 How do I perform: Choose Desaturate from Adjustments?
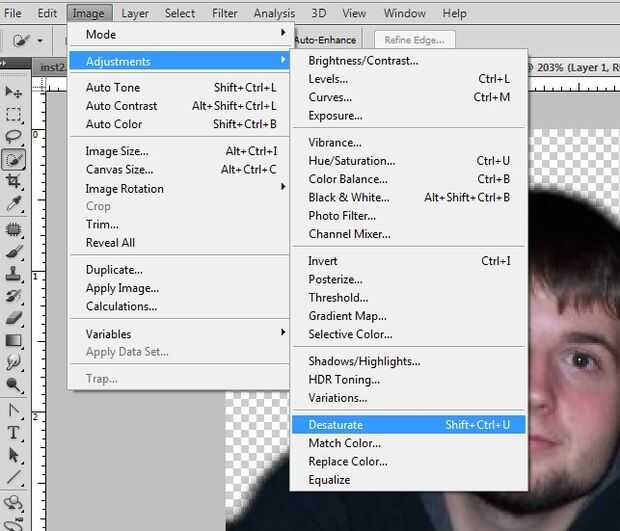pyautogui.click(x=408, y=425)
